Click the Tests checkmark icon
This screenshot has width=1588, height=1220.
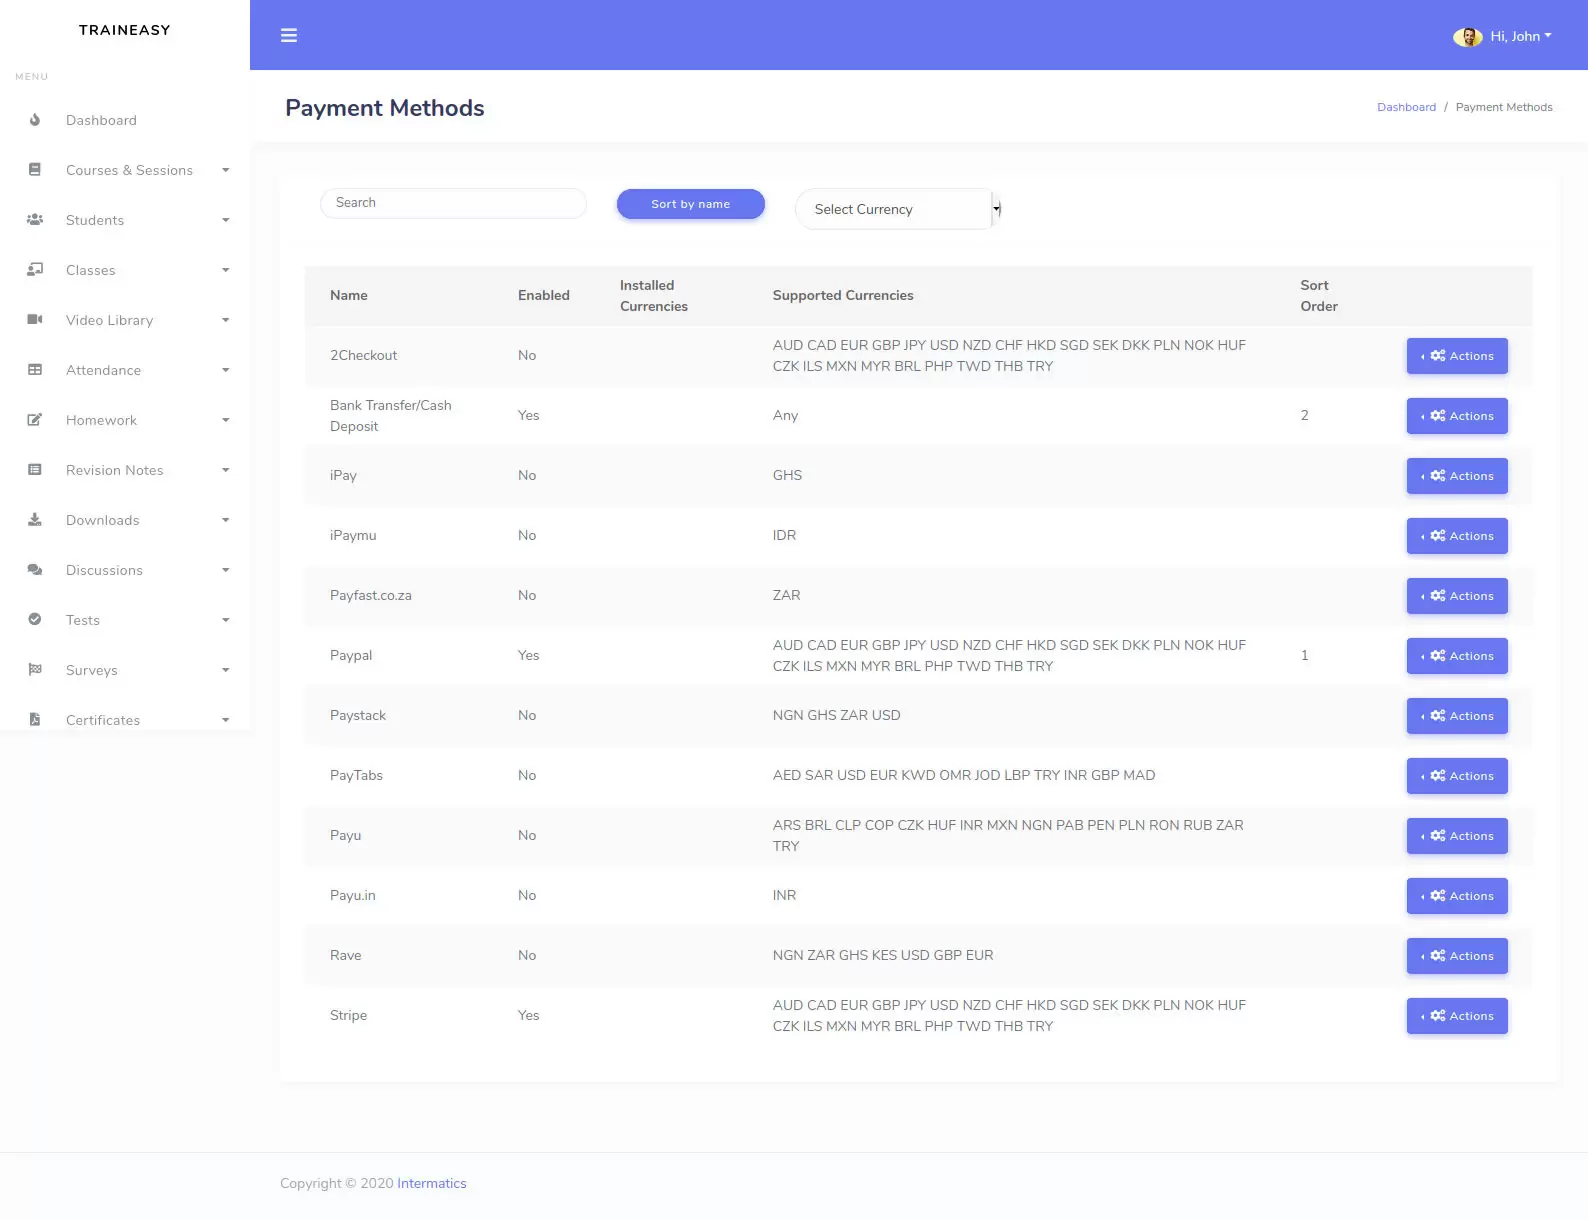click(x=35, y=620)
